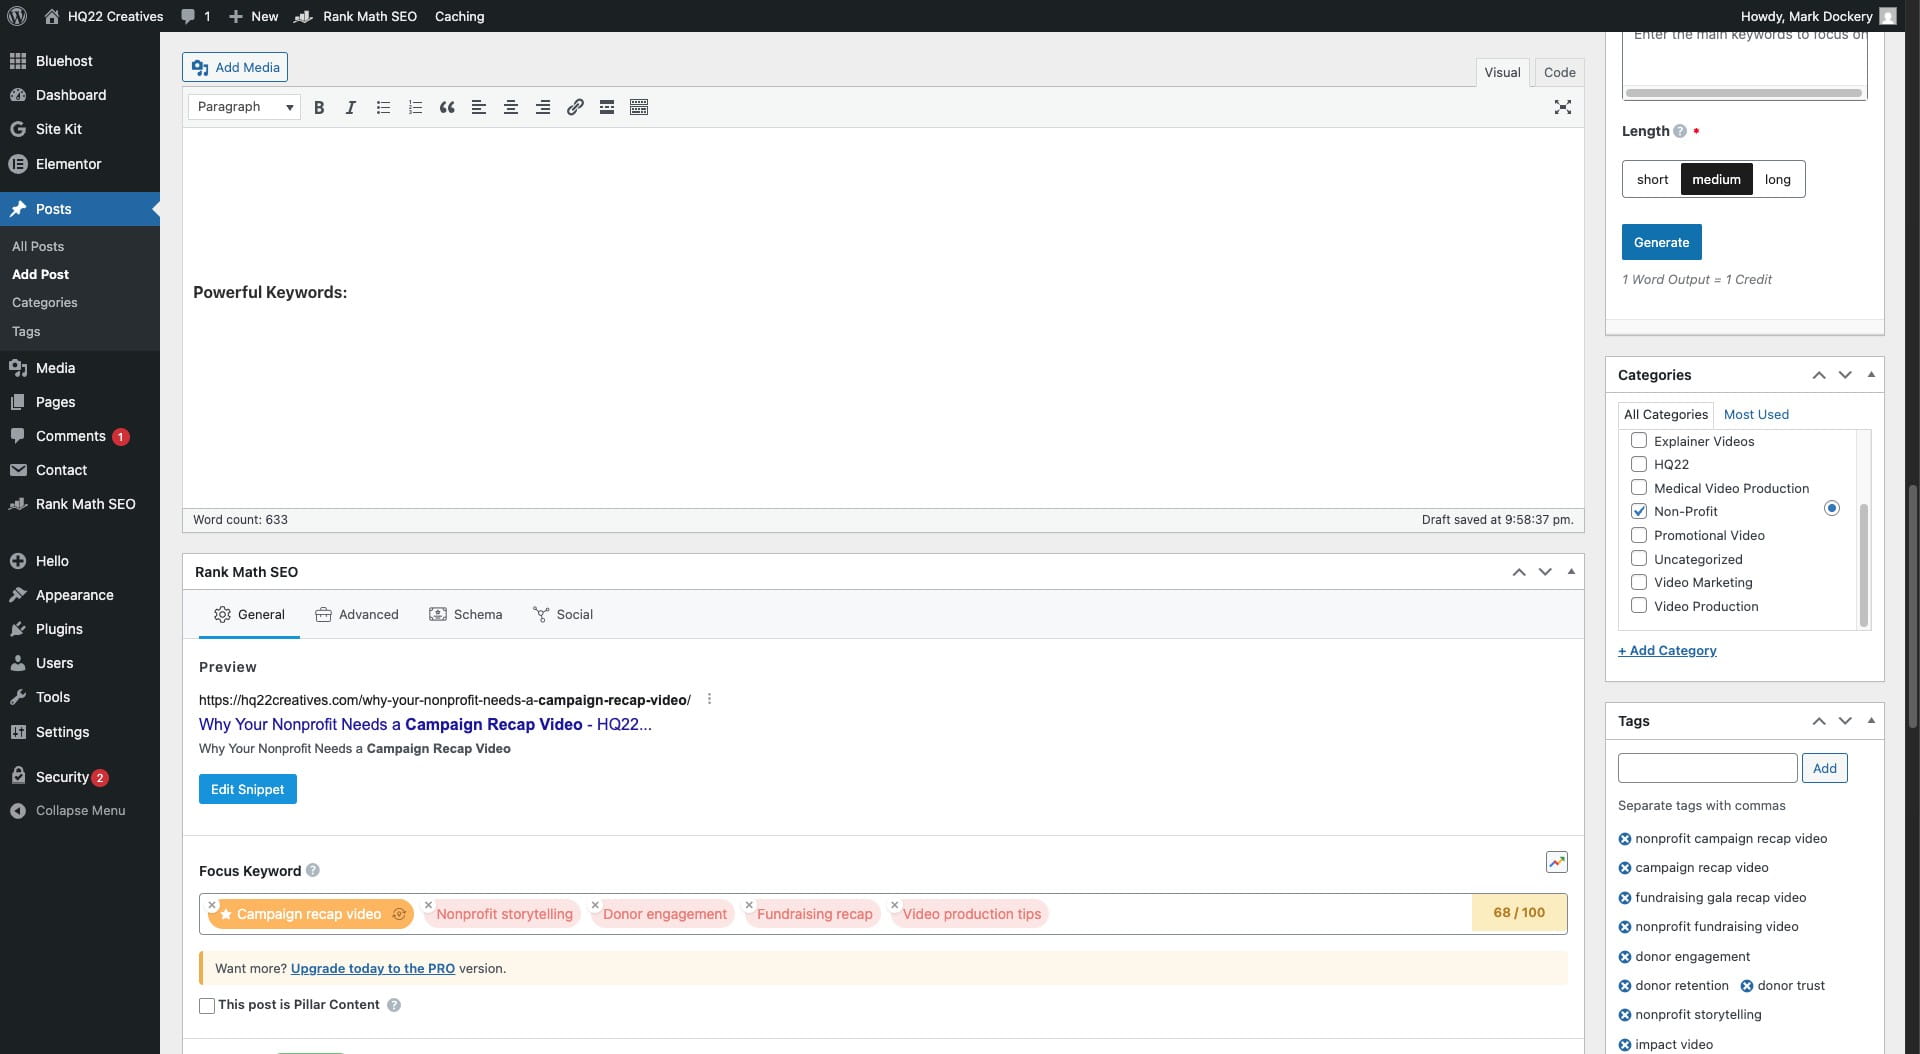Remove the Video production tips keyword
1920x1054 pixels.
point(895,905)
